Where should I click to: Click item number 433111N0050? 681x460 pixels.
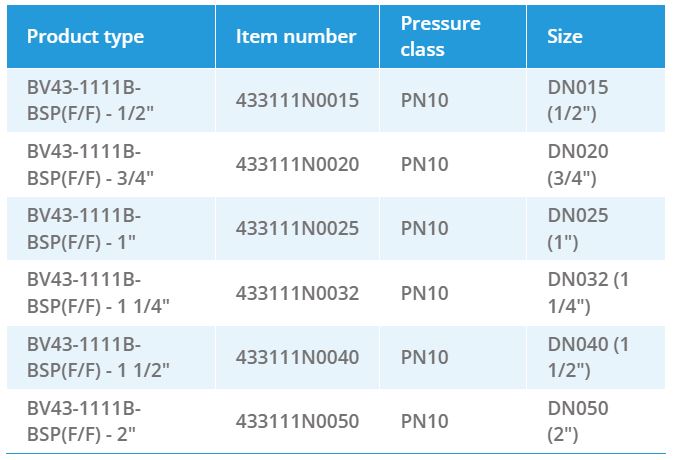(x=297, y=422)
